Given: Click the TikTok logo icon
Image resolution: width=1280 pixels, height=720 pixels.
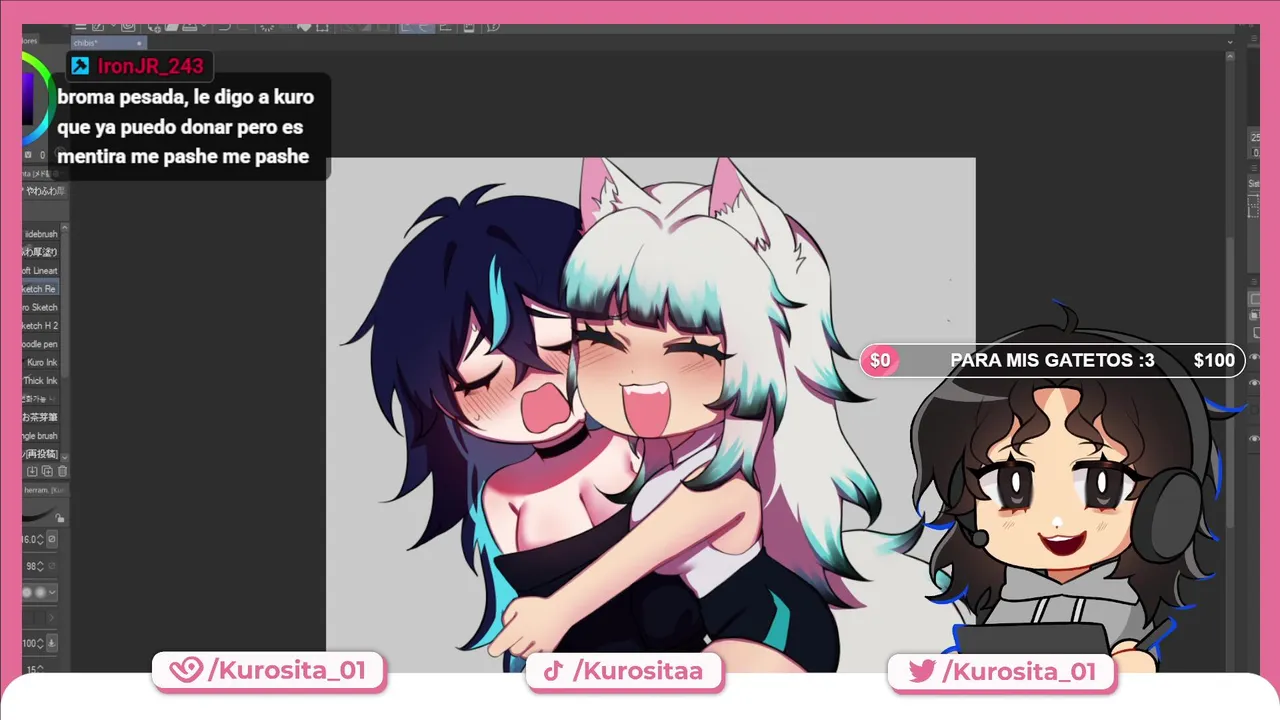Looking at the screenshot, I should pos(553,671).
